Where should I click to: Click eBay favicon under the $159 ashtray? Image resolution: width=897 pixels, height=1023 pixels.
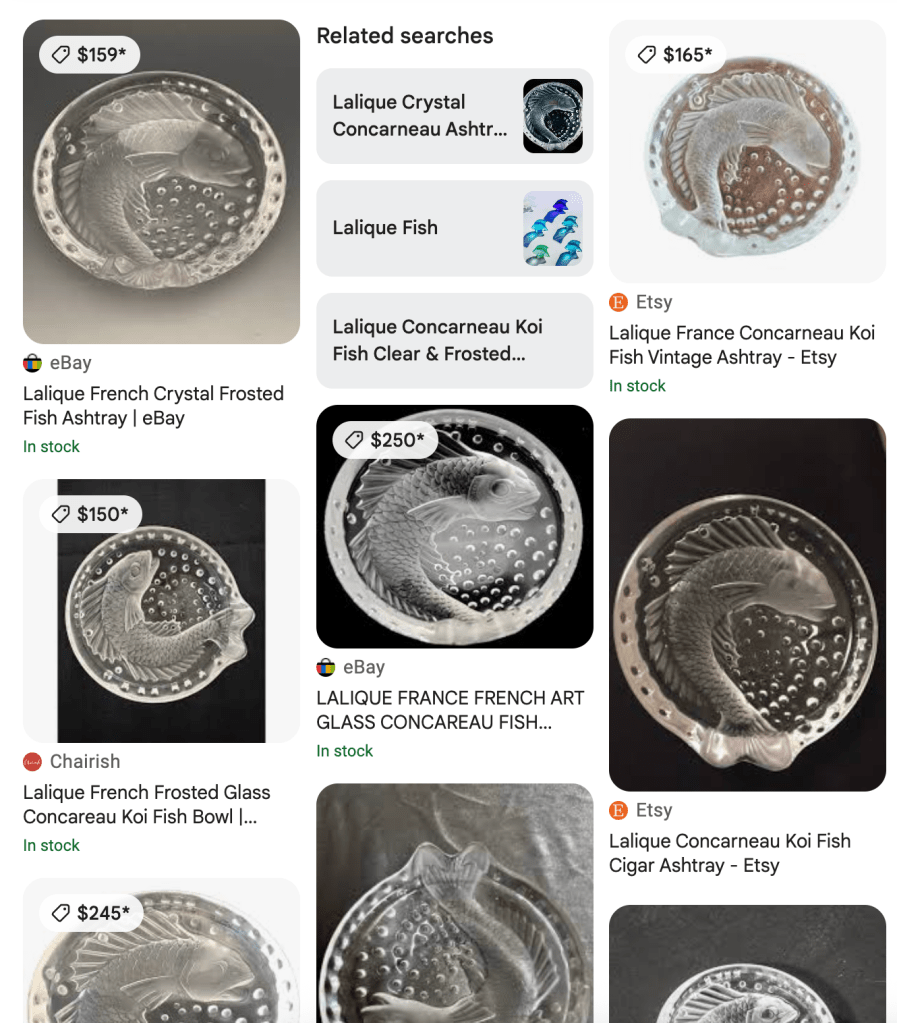pos(32,364)
